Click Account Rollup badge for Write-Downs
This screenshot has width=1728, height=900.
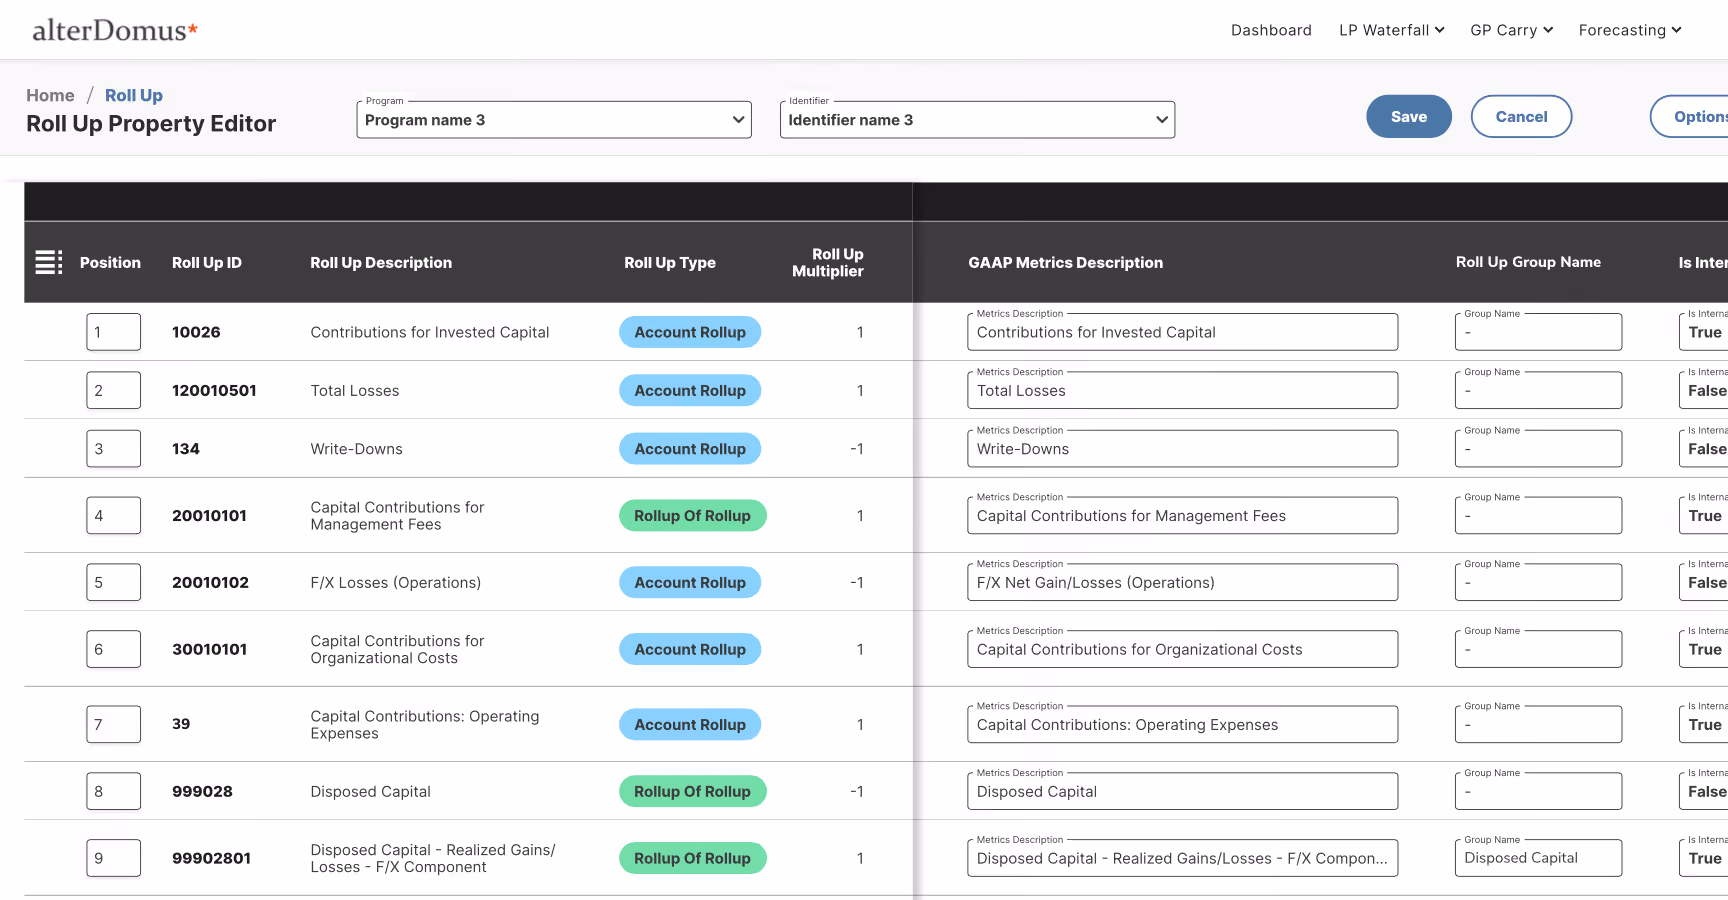[x=690, y=449]
